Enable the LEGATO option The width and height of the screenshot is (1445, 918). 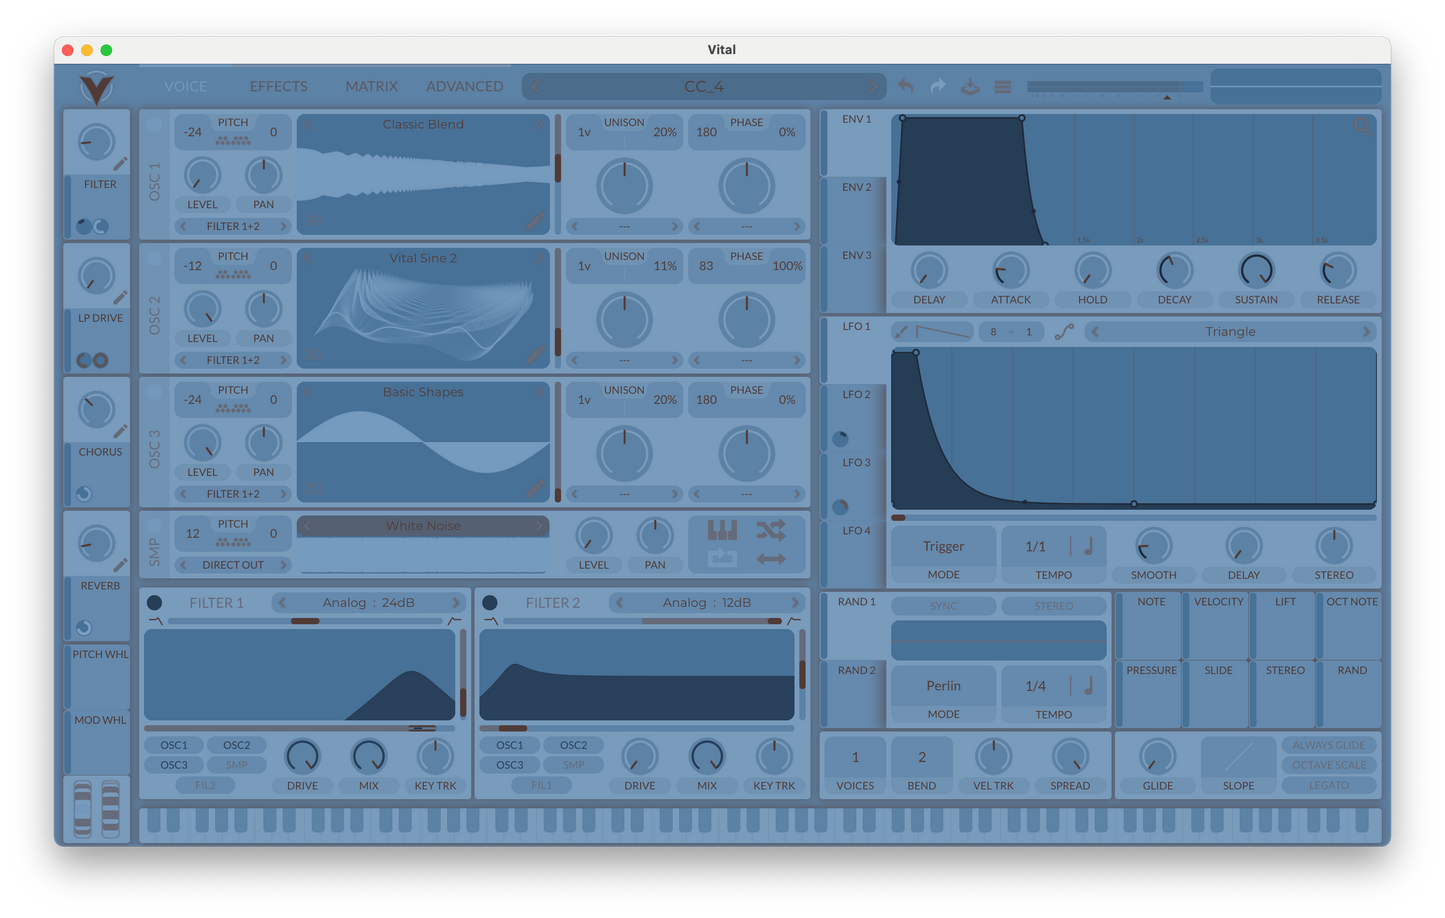pos(1329,786)
